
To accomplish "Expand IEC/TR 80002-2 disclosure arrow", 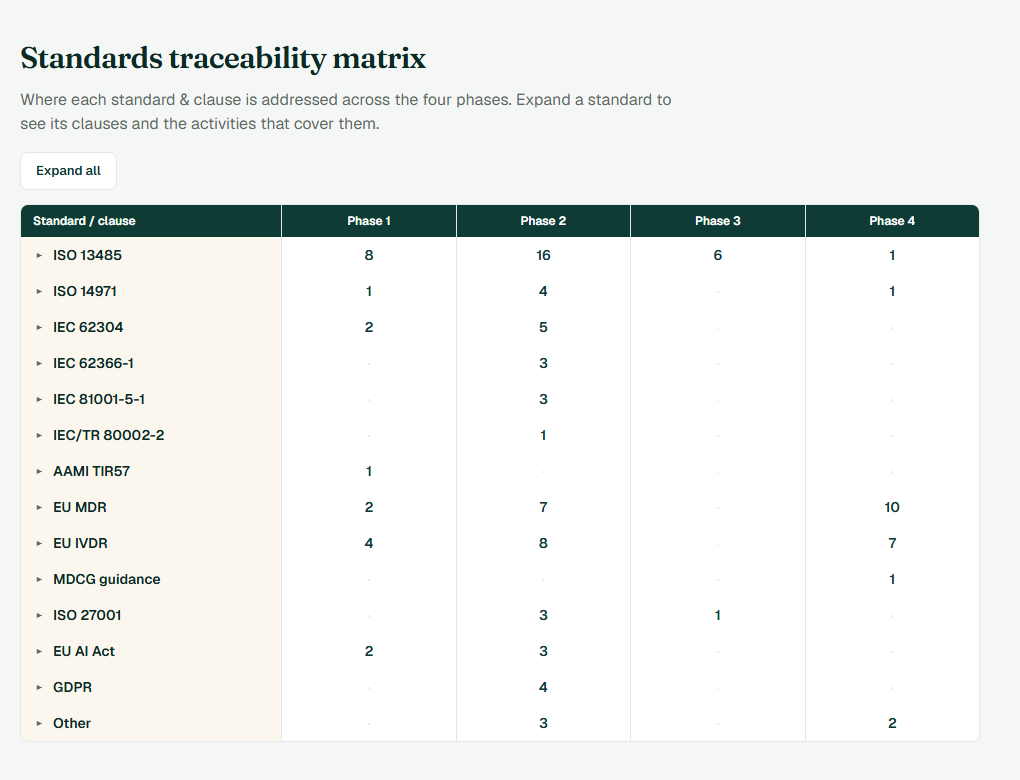I will pyautogui.click(x=39, y=435).
